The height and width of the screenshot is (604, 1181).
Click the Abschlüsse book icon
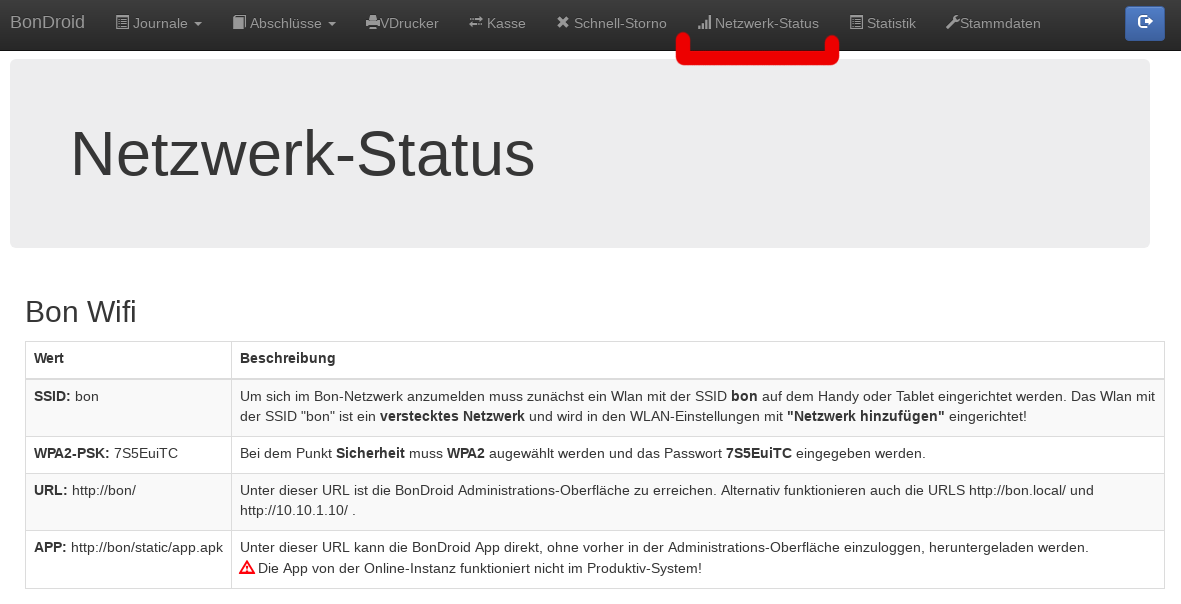tap(239, 23)
